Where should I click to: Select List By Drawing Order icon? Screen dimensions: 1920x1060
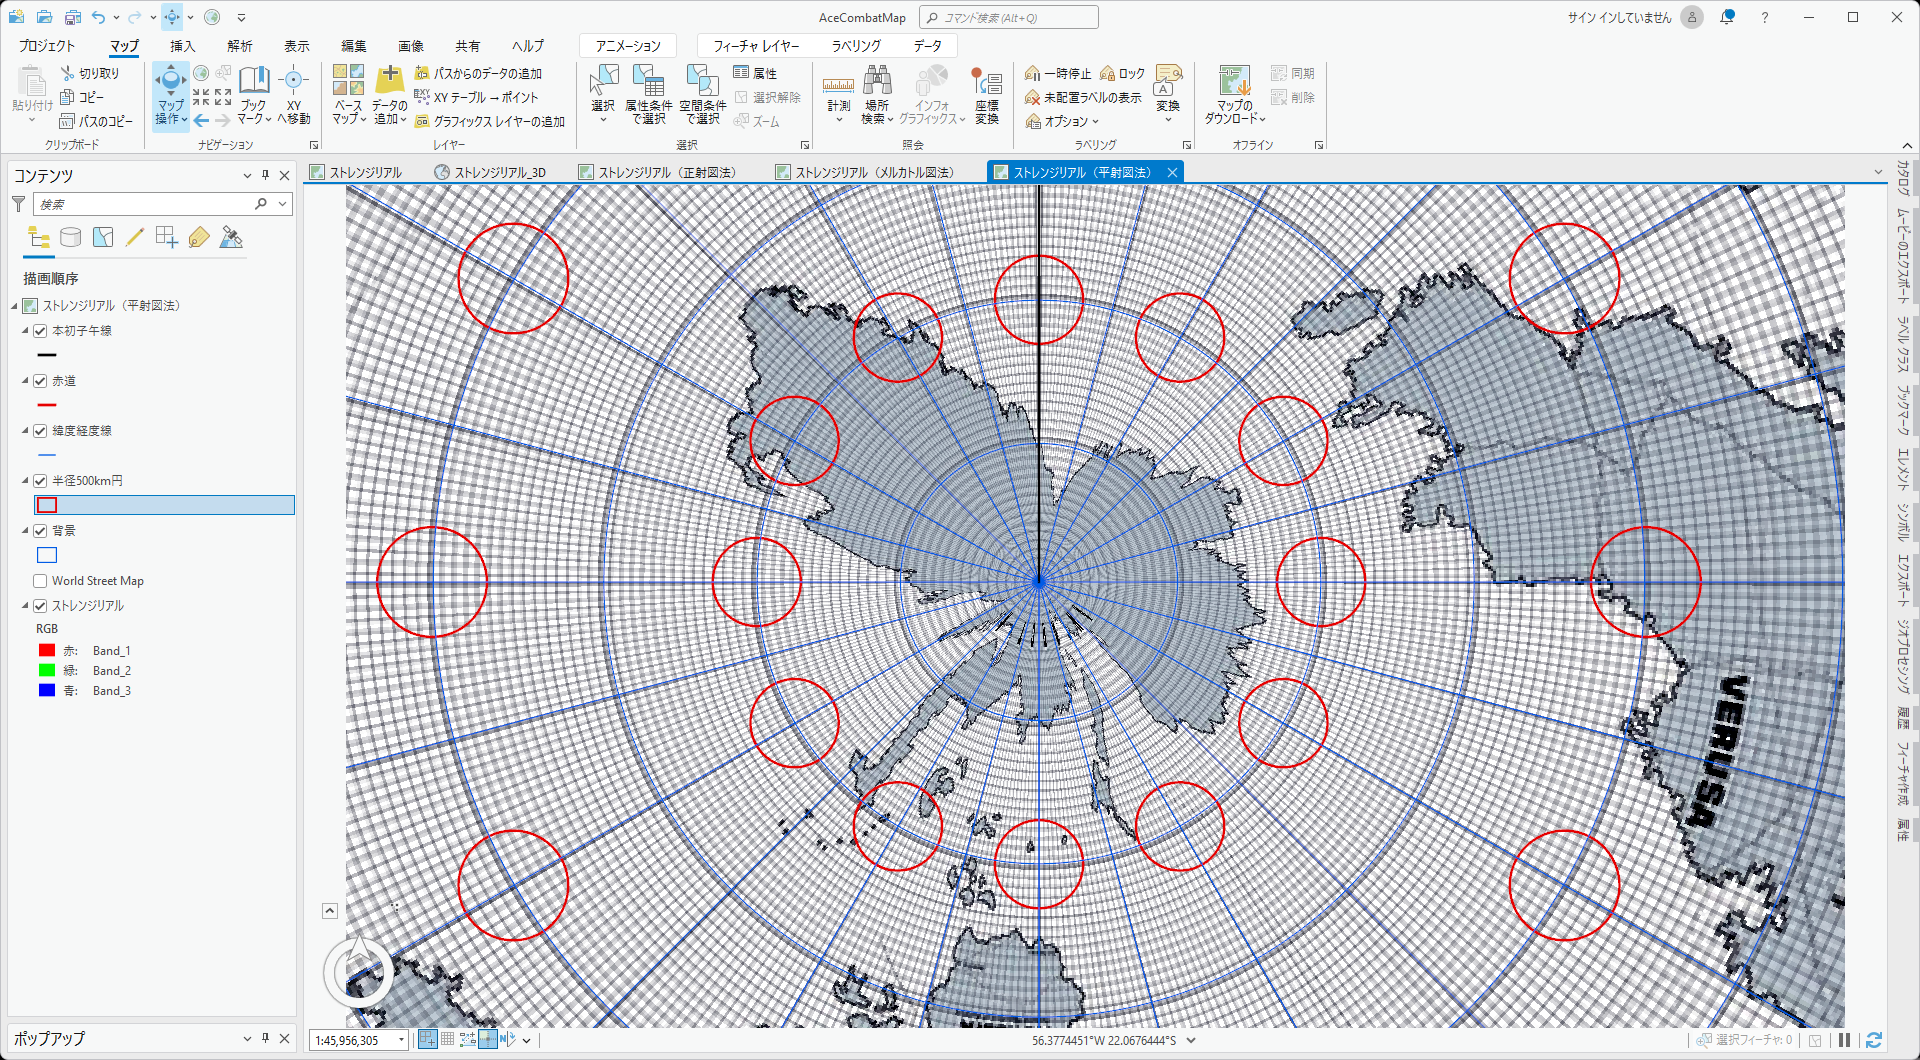point(39,237)
